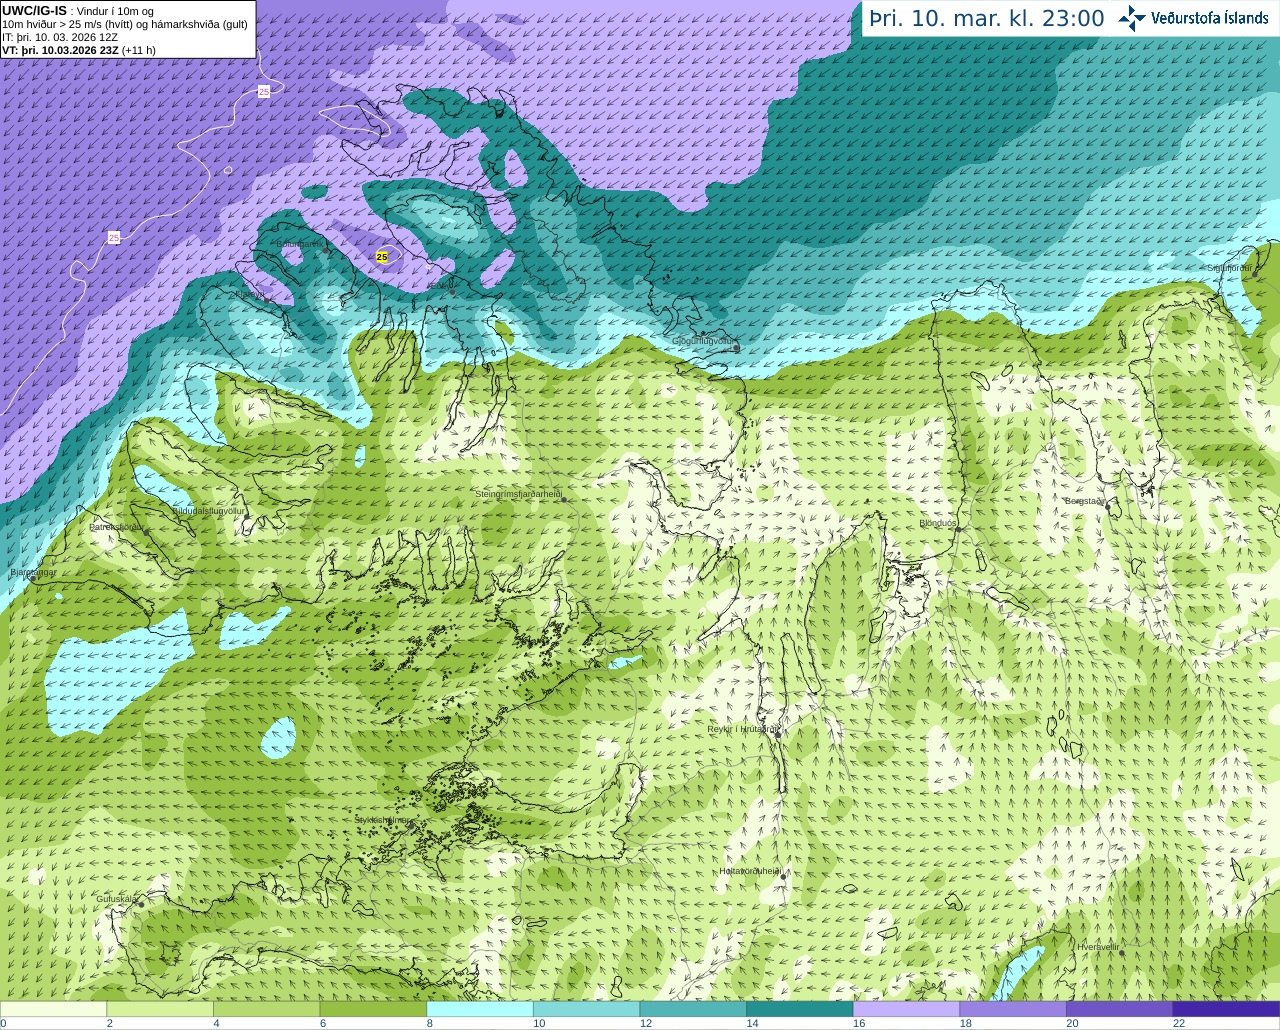The width and height of the screenshot is (1280, 1030).
Task: Click the Hveravellir station marker
Action: tap(1122, 953)
